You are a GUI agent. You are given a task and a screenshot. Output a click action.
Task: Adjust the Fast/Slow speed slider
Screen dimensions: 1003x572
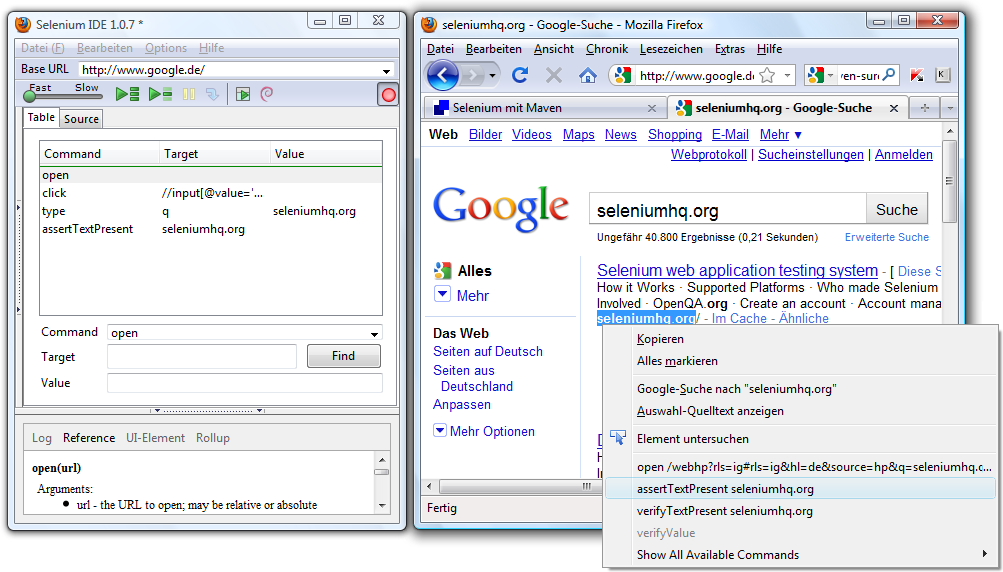coord(31,97)
